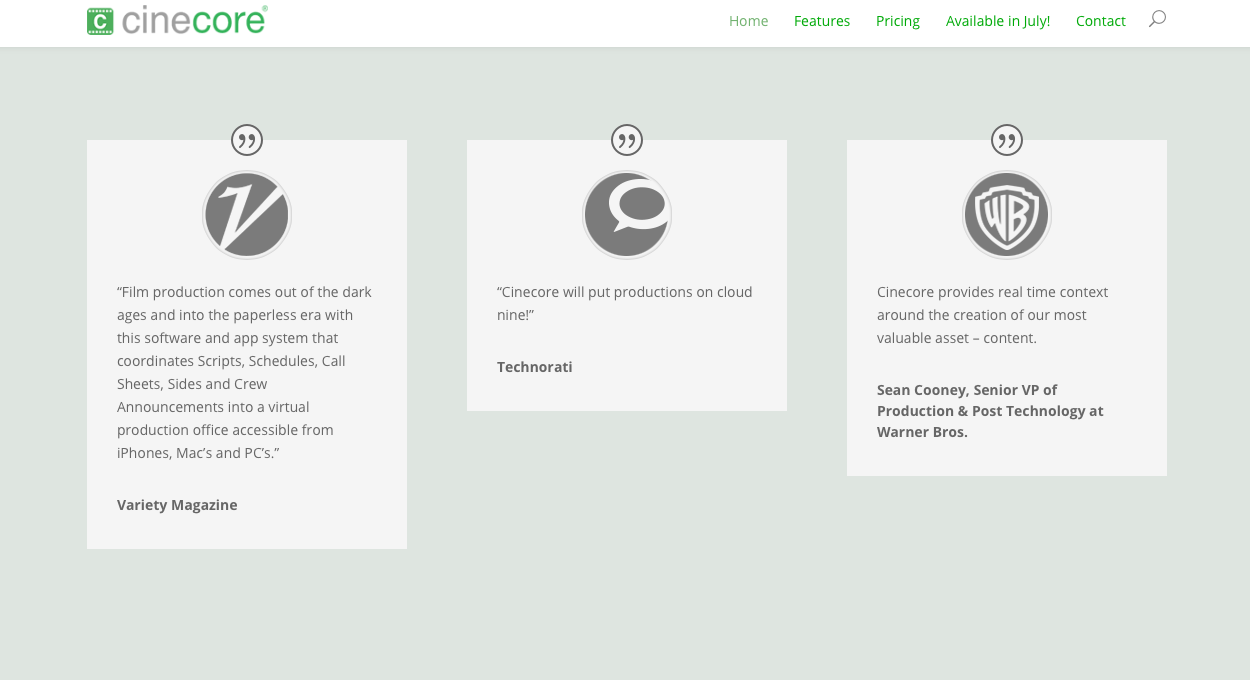Viewport: 1250px width, 680px height.
Task: Click quote mark icon above Technorati card
Action: click(x=627, y=140)
